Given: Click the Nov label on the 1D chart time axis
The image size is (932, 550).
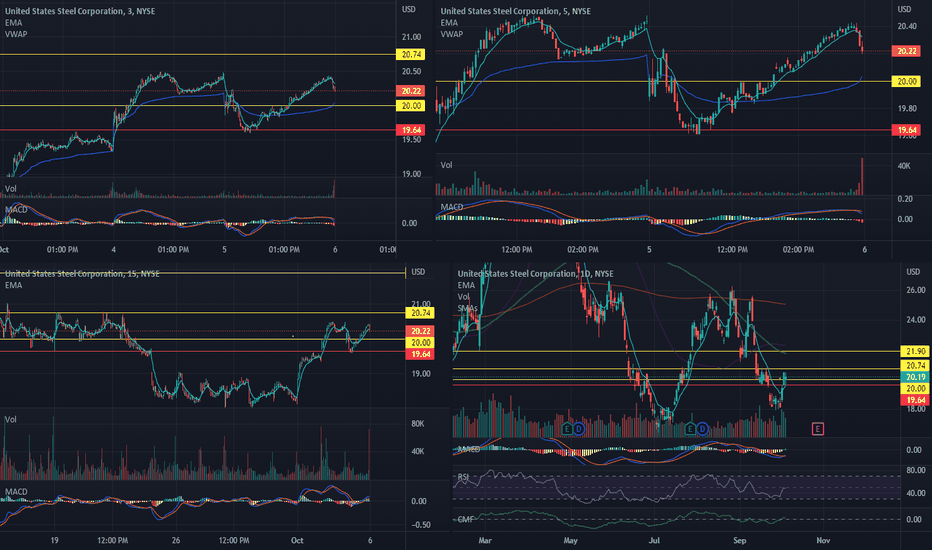Looking at the screenshot, I should (823, 540).
